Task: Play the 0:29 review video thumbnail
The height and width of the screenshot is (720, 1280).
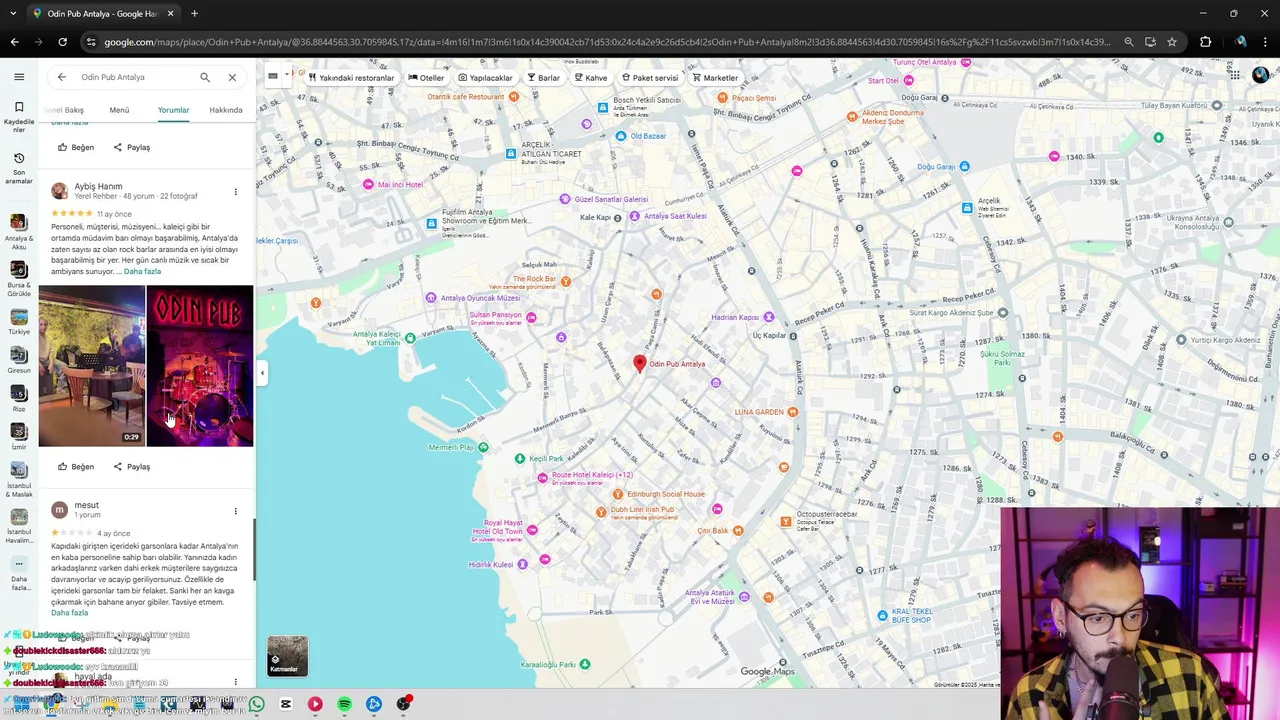Action: (x=91, y=366)
